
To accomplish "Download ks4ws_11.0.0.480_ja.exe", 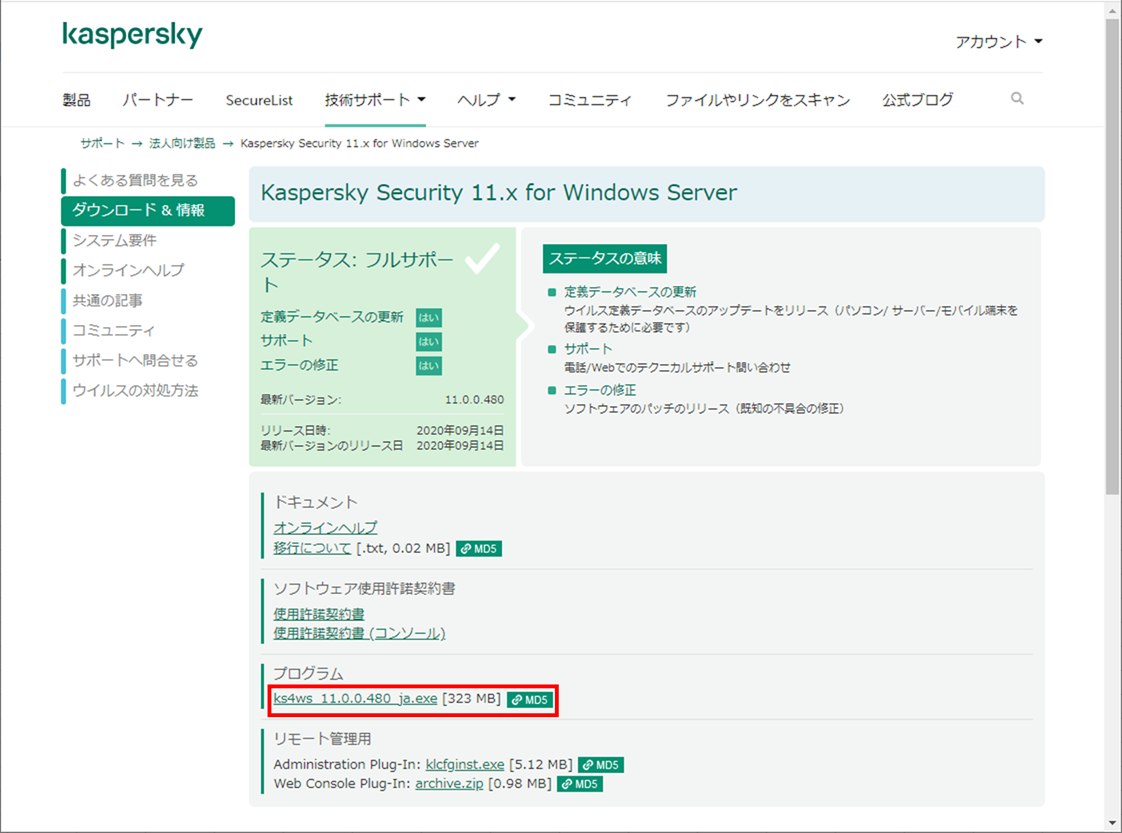I will [355, 698].
